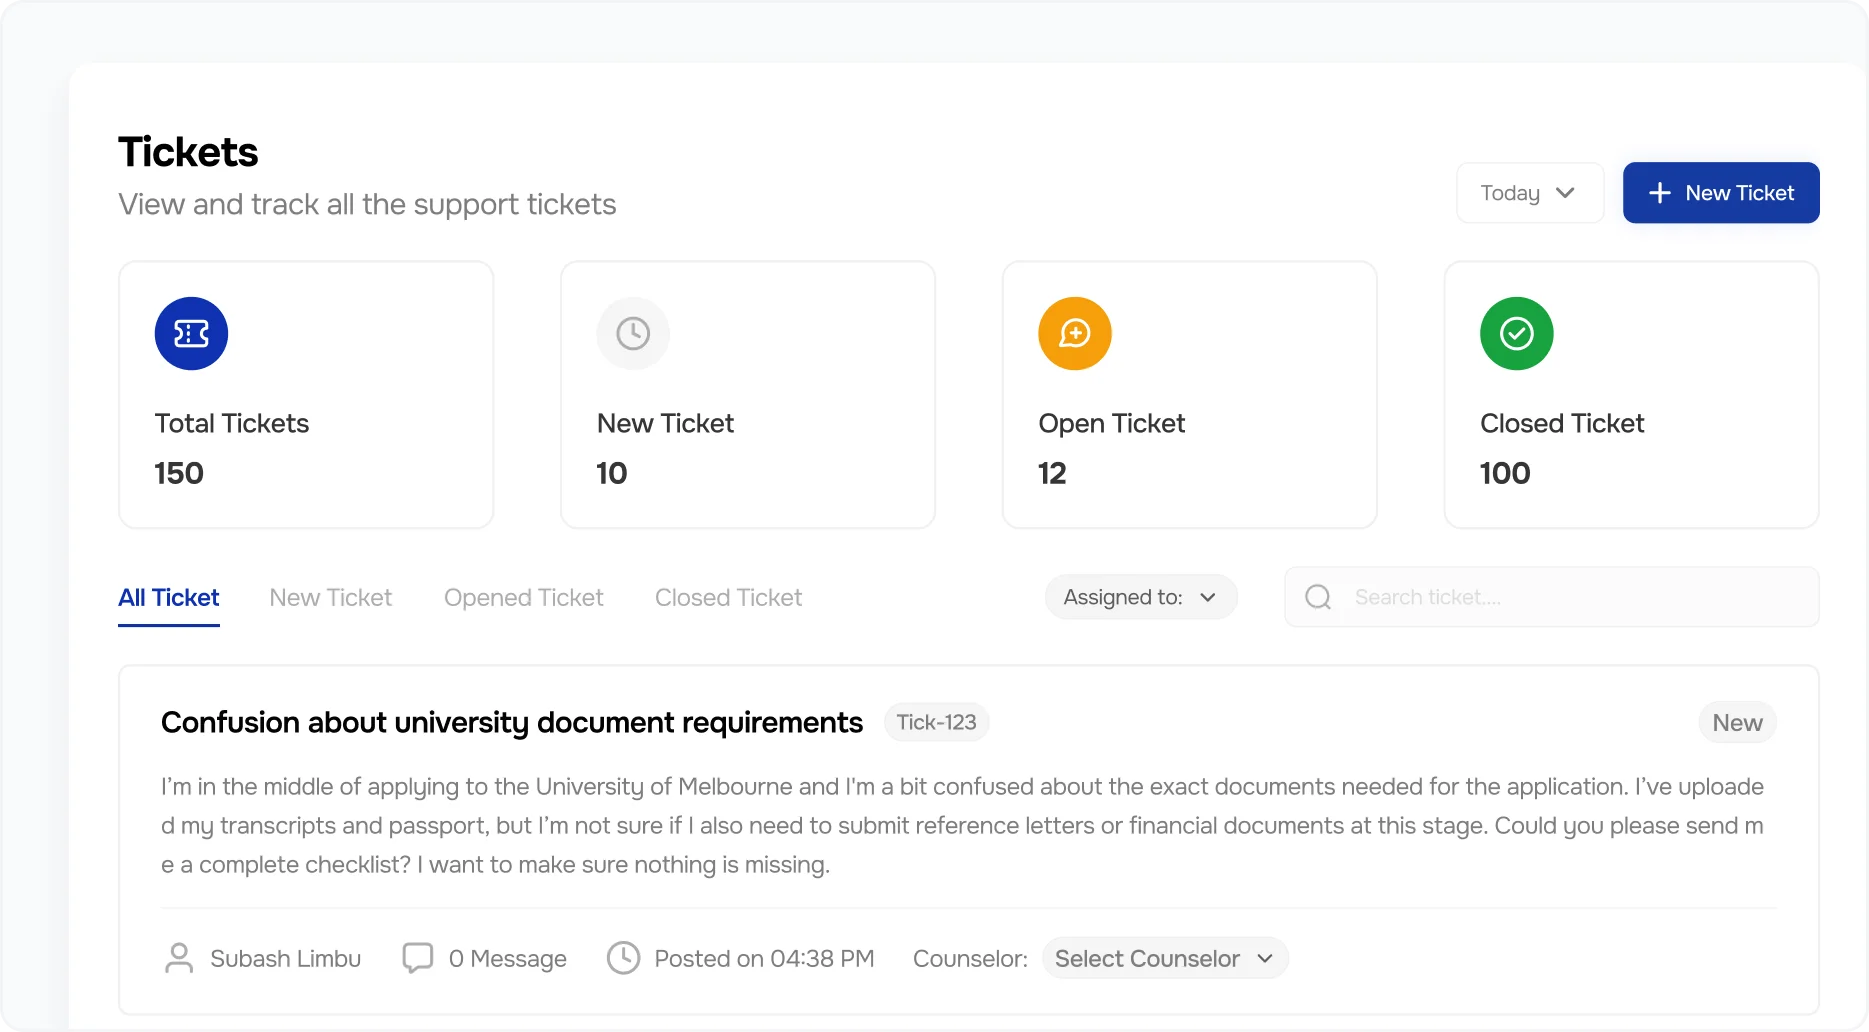Expand the Assigned to filter
The height and width of the screenshot is (1032, 1869).
[1140, 596]
